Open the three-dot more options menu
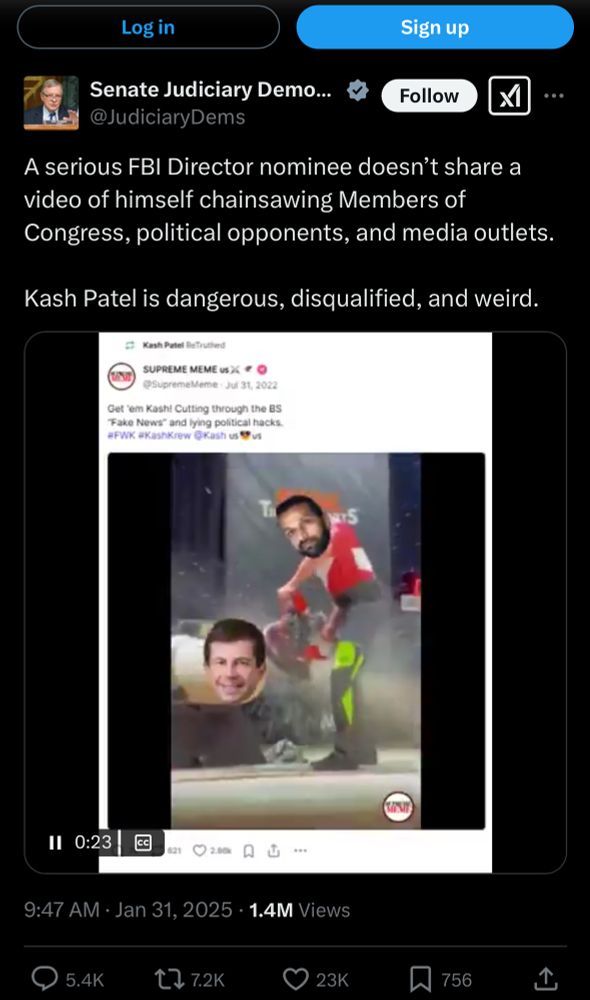 tap(554, 96)
